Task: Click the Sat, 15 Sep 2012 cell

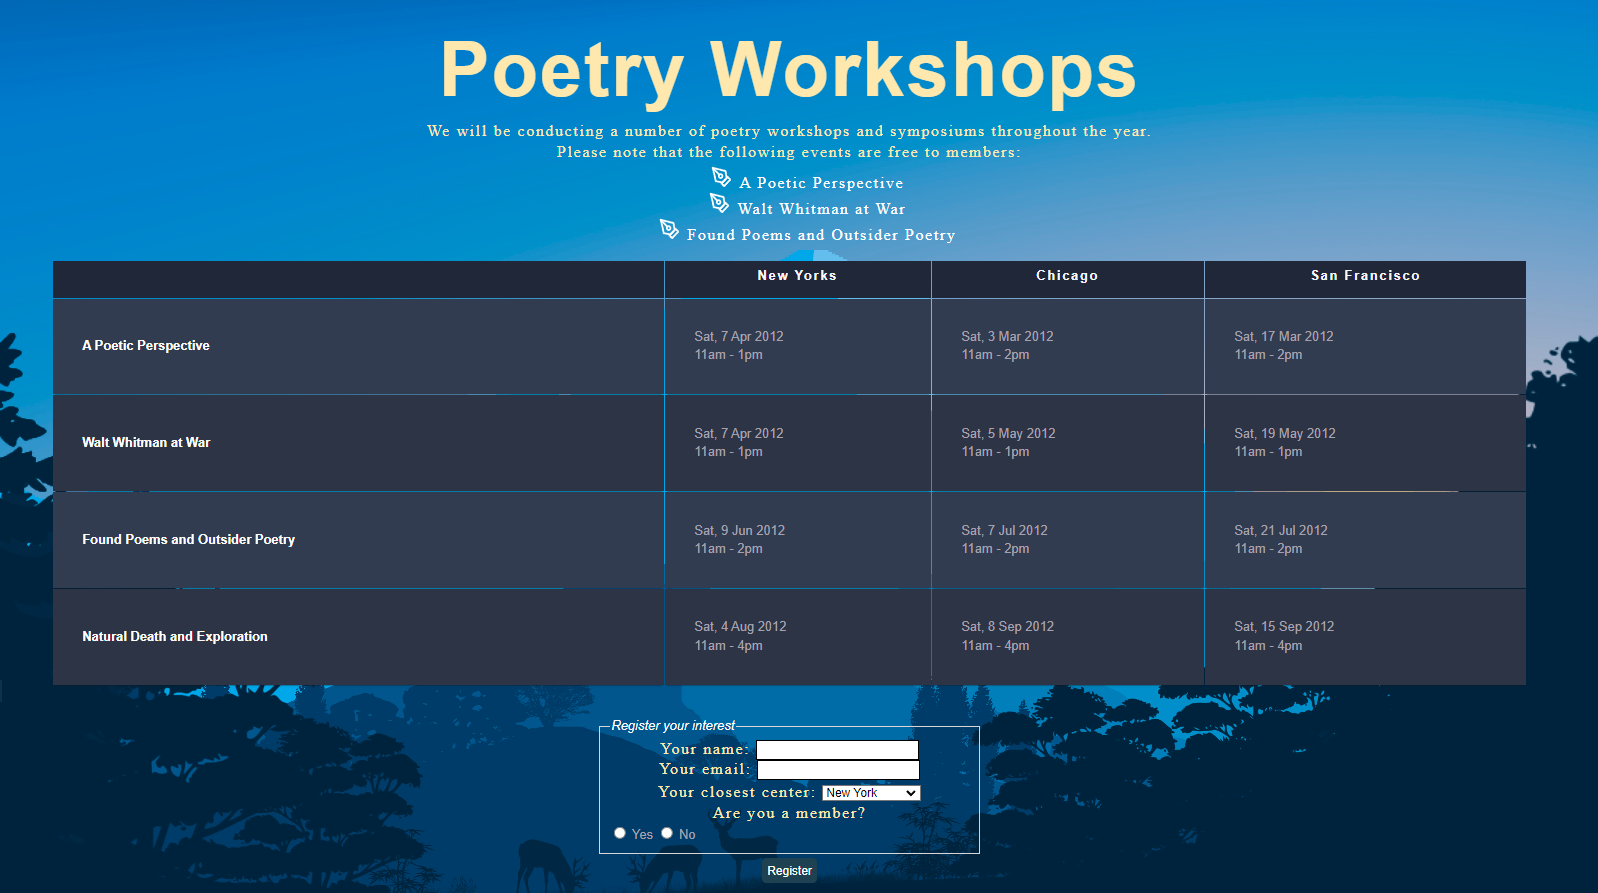Action: (x=1365, y=637)
